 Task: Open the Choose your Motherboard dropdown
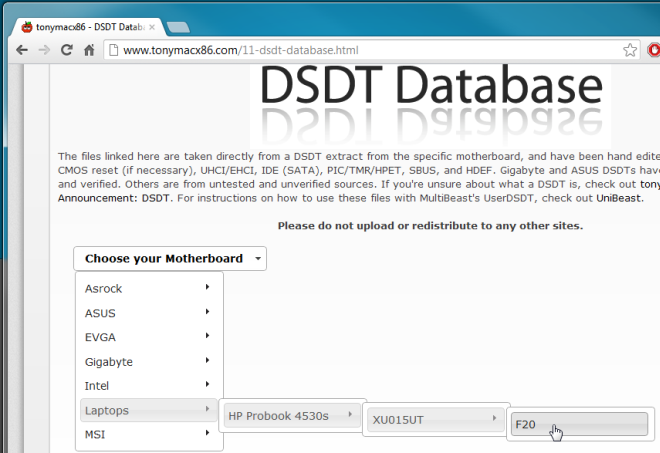[170, 258]
